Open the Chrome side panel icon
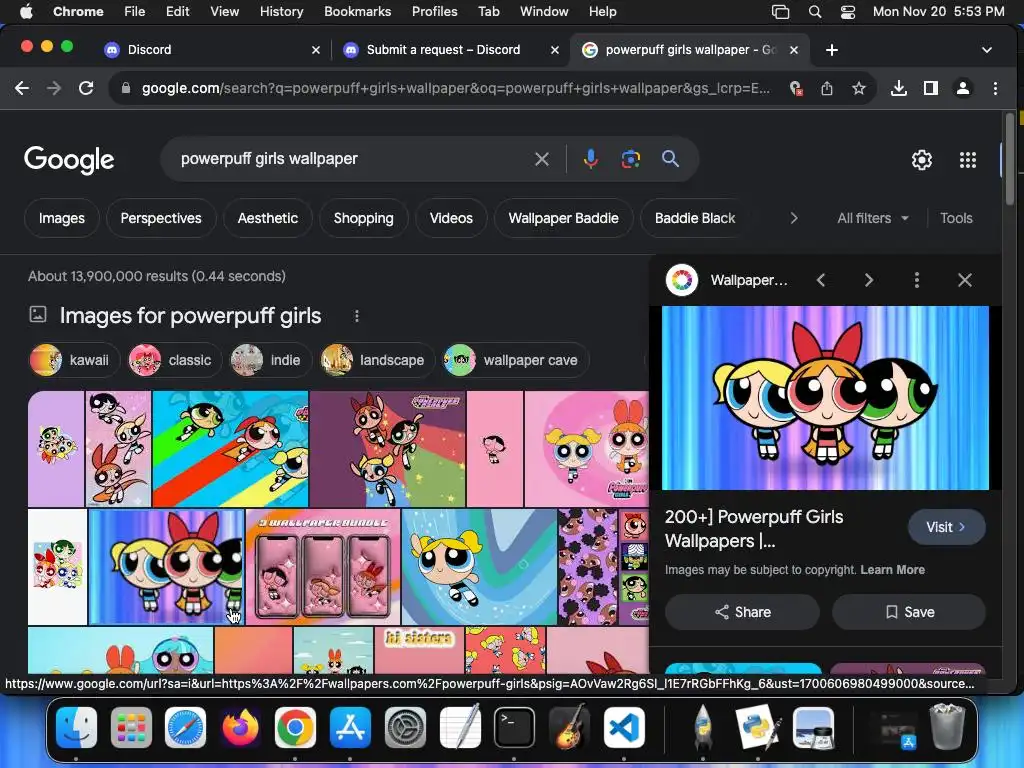 coord(931,88)
